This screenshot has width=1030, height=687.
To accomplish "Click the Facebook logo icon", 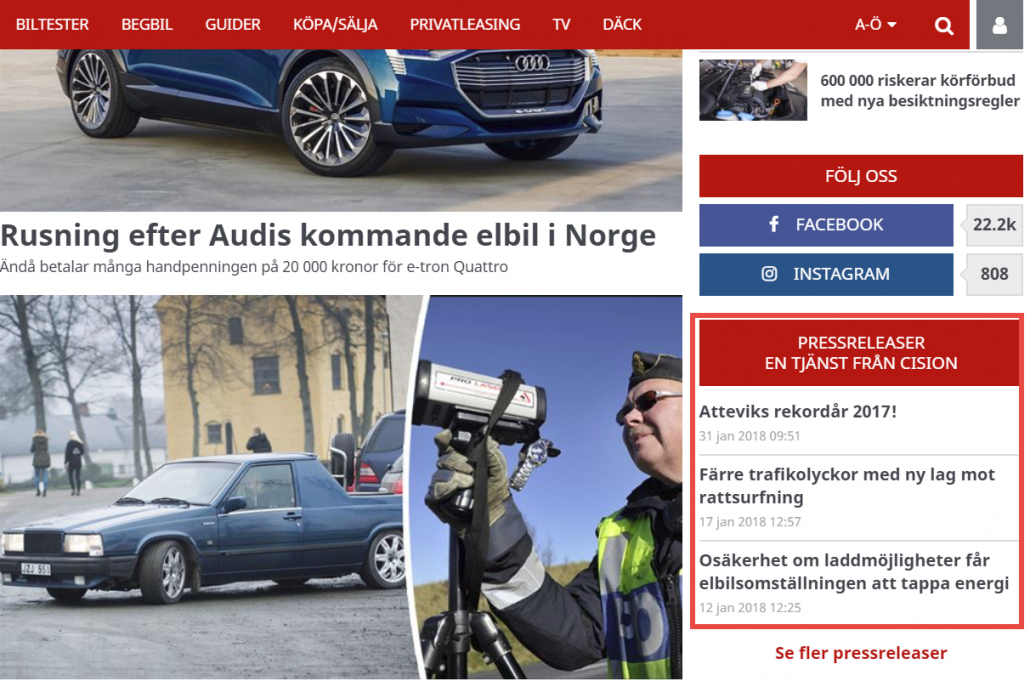I will point(774,225).
